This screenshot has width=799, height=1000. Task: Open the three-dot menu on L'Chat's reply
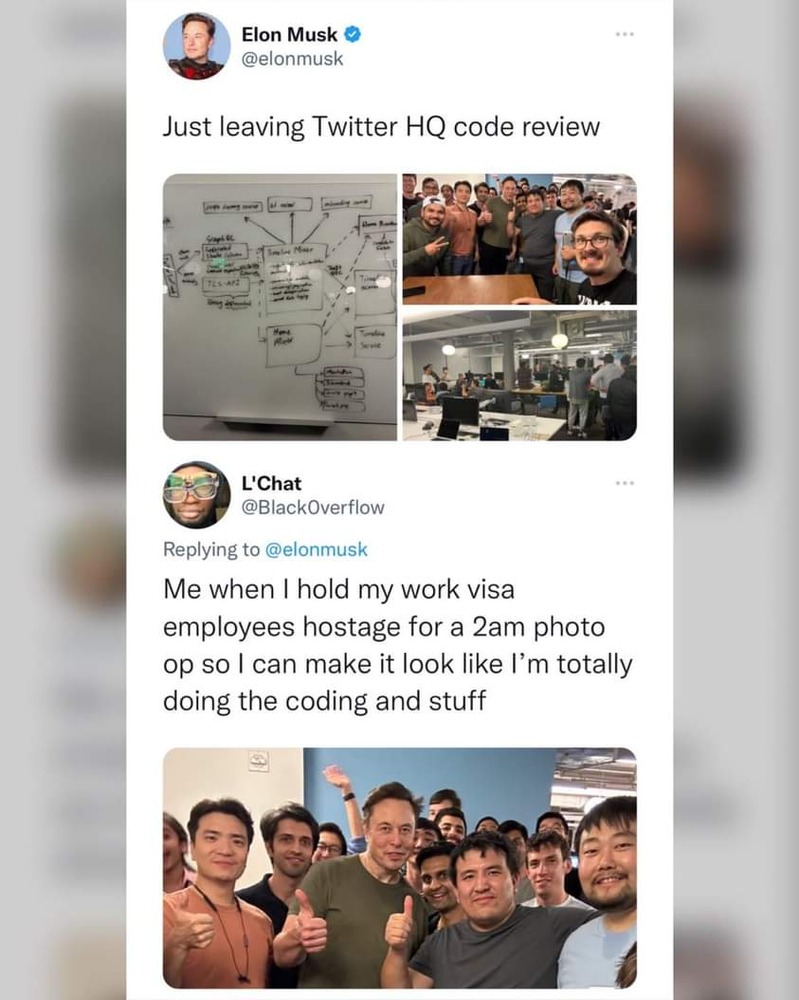(x=625, y=483)
